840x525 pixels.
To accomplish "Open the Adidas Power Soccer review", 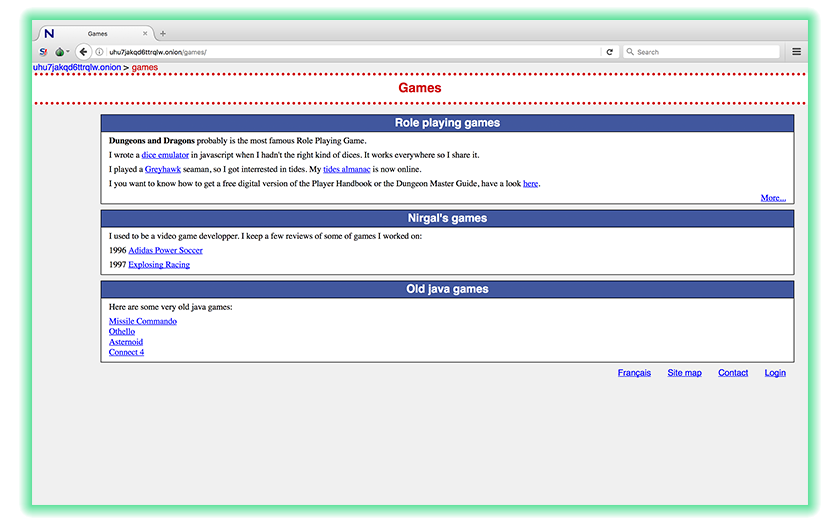I will tap(165, 250).
